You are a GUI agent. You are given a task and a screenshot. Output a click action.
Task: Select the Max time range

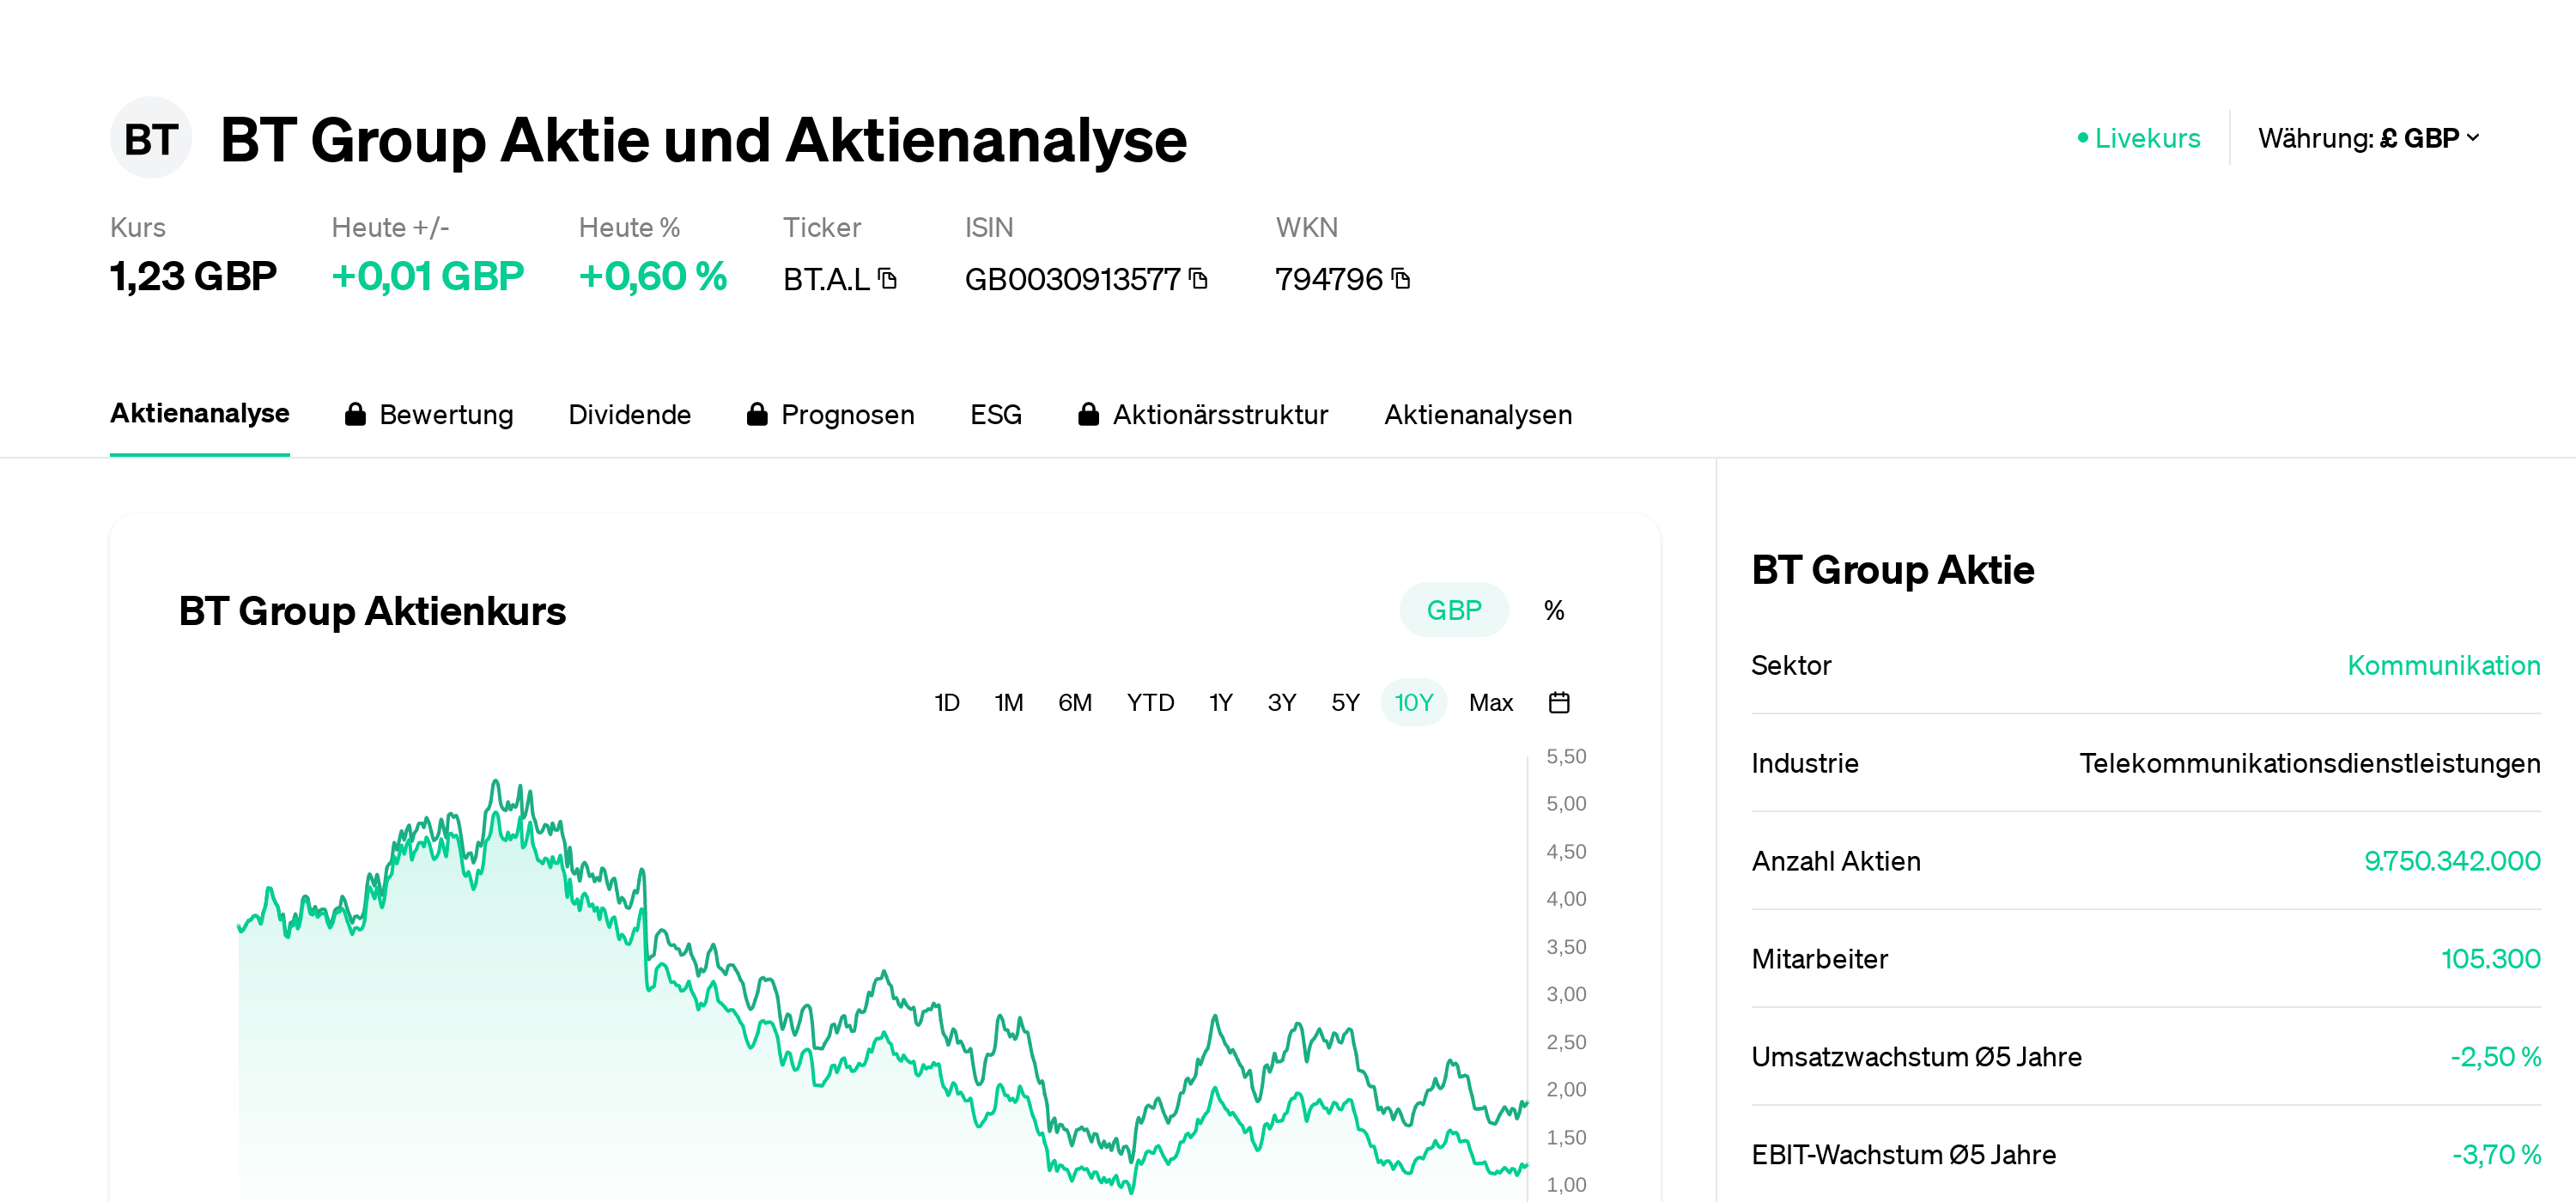[x=1490, y=702]
